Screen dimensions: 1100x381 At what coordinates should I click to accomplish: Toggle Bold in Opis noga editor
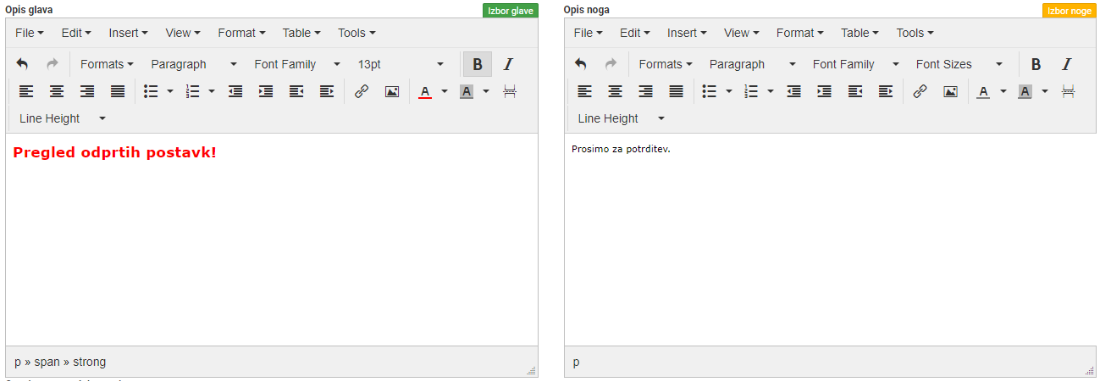pos(1035,64)
